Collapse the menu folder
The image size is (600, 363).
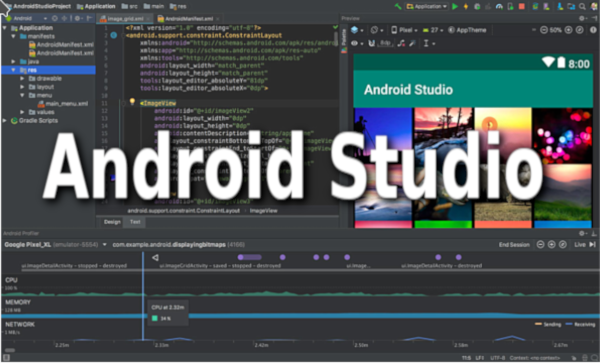(22, 95)
